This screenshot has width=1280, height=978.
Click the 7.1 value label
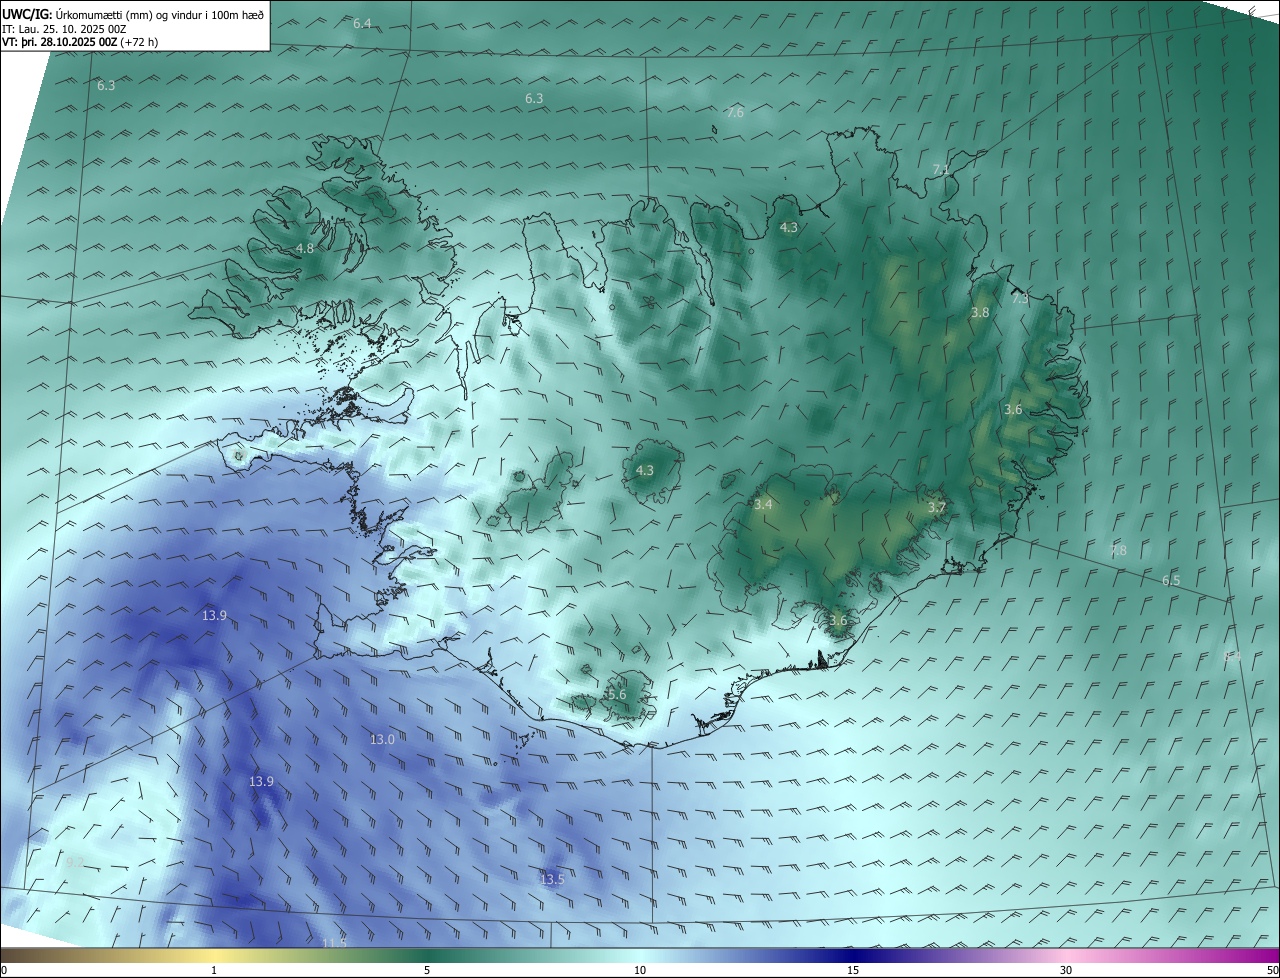[x=940, y=170]
